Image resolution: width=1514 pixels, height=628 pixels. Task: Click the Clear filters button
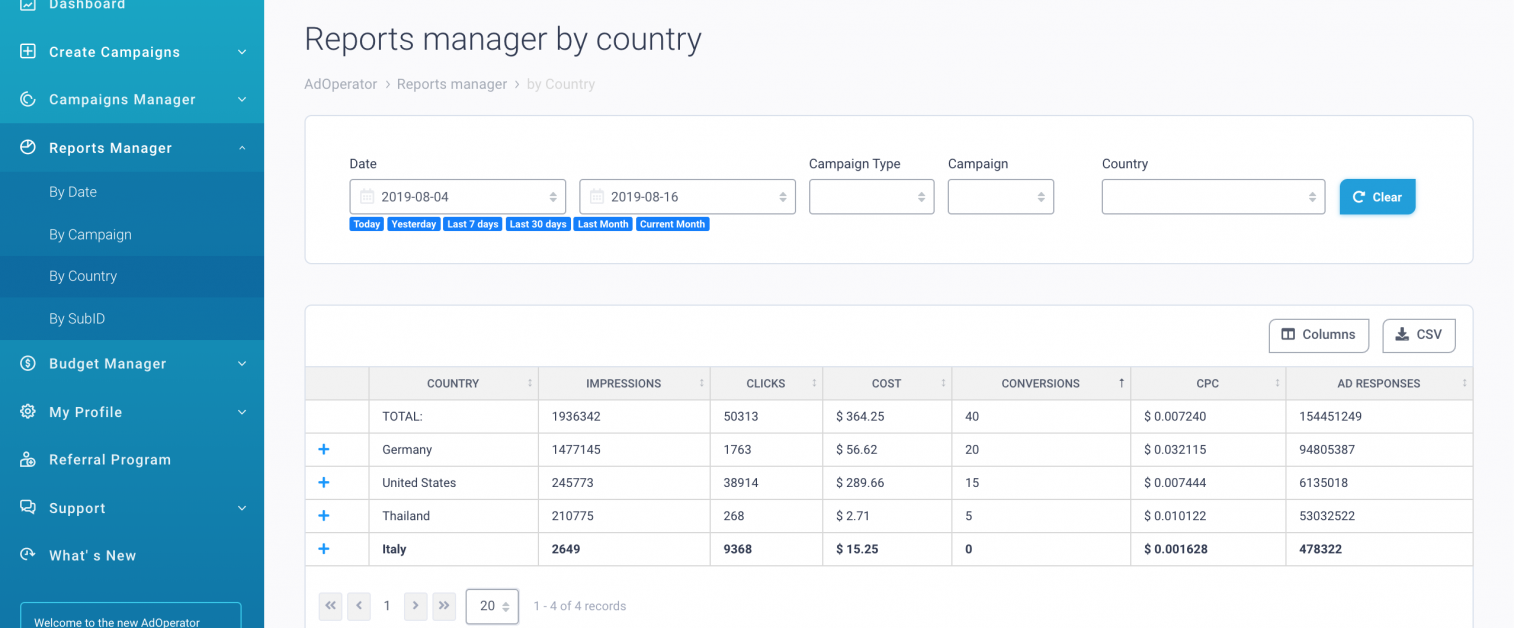click(1377, 197)
